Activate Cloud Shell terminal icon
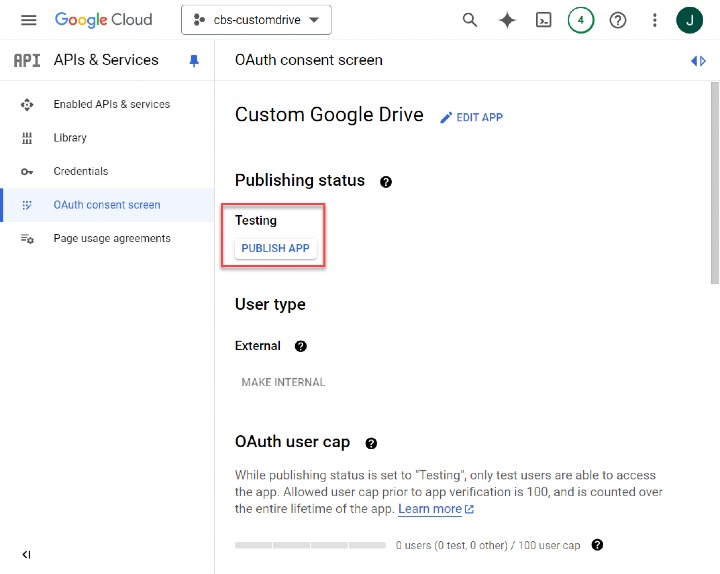 point(543,20)
